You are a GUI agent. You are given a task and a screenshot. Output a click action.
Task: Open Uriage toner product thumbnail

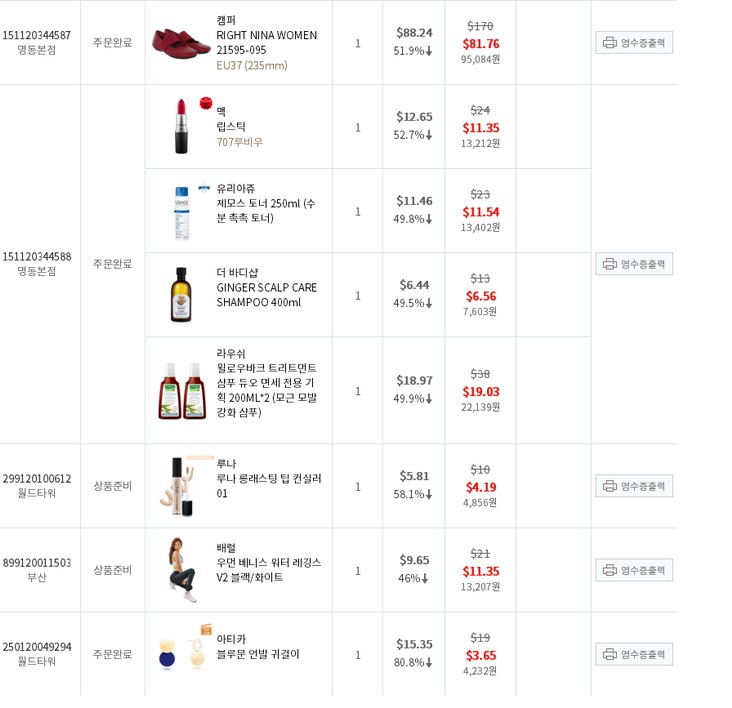coord(181,211)
